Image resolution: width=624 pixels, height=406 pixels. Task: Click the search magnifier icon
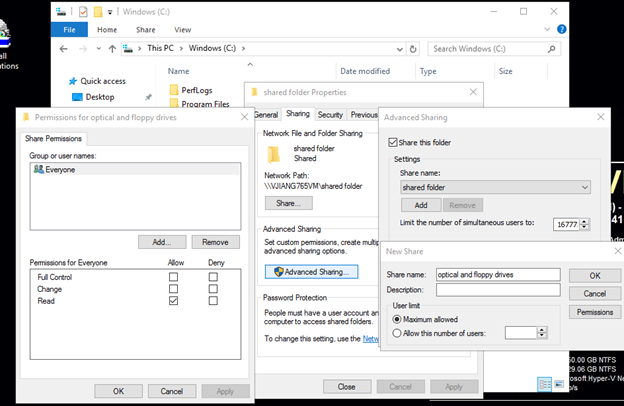(x=551, y=49)
